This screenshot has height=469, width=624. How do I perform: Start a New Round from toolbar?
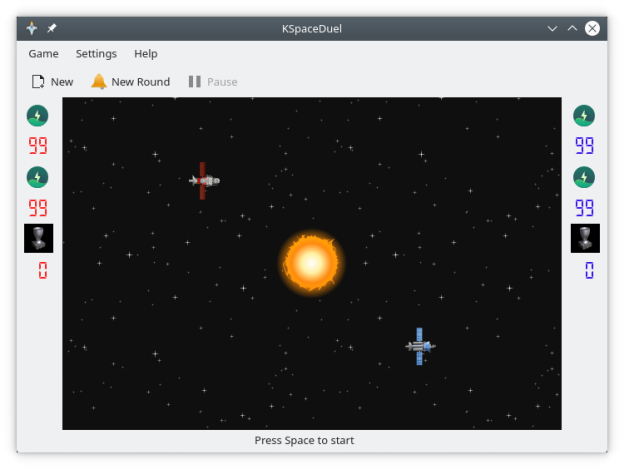pyautogui.click(x=130, y=82)
